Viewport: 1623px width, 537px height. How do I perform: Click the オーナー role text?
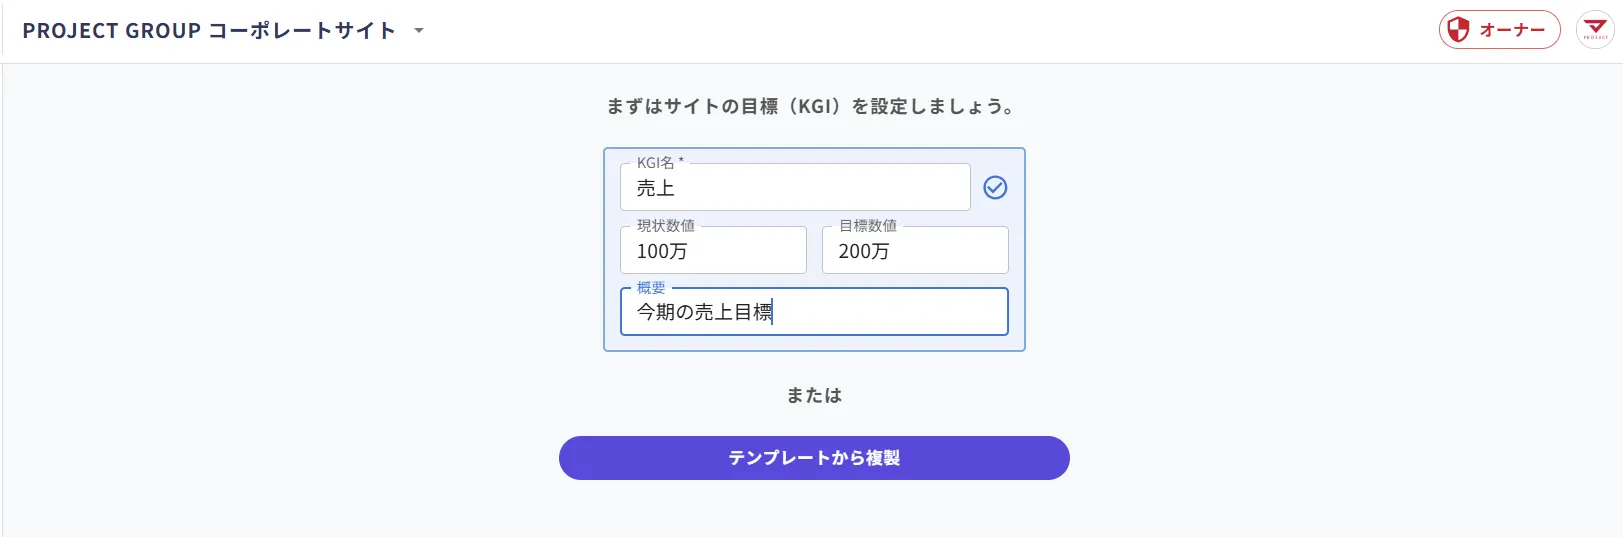(x=1512, y=30)
